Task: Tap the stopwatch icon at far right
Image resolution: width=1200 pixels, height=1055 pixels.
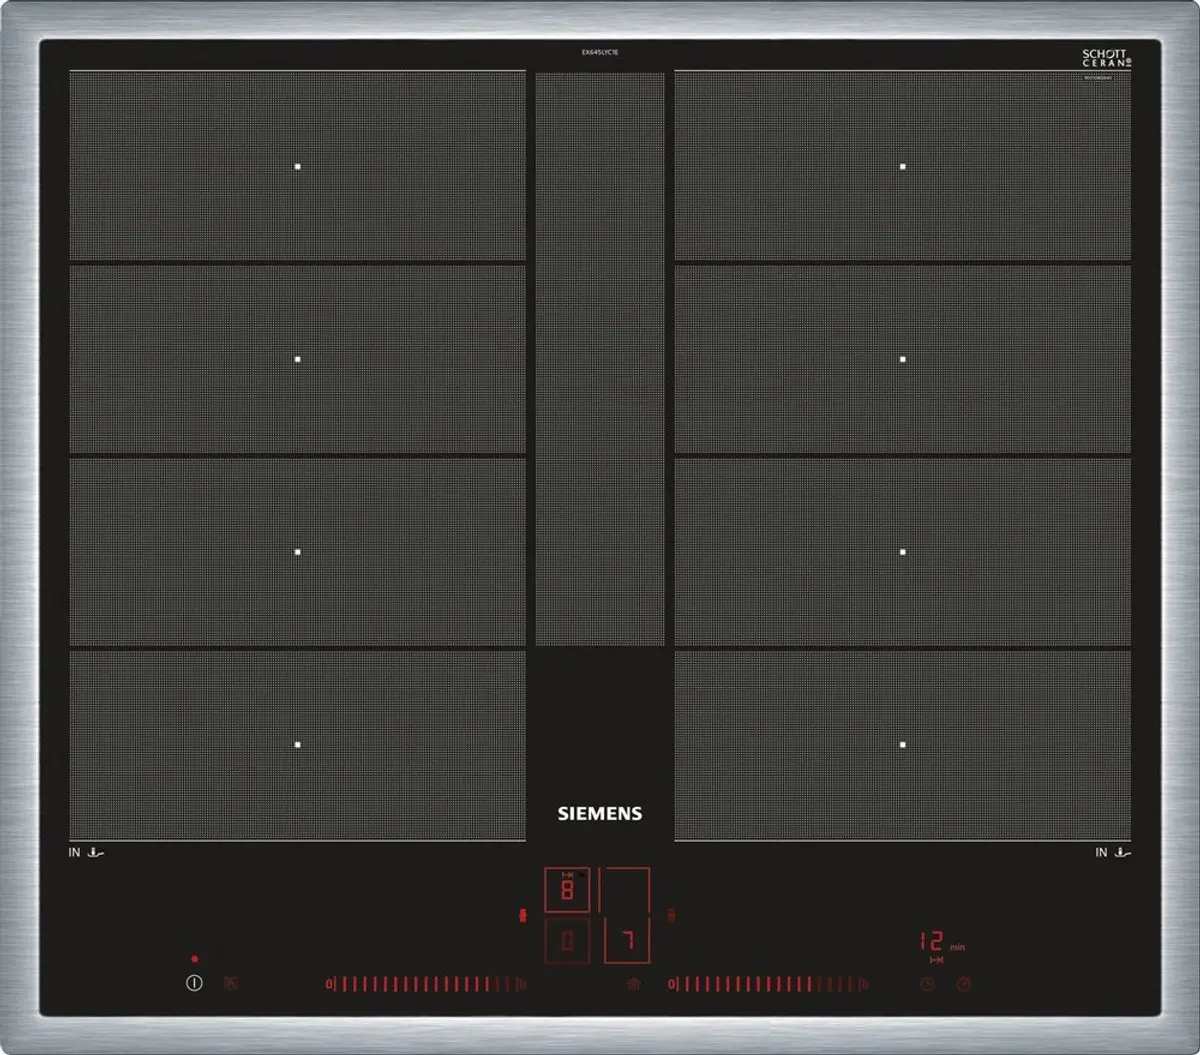Action: [x=963, y=984]
